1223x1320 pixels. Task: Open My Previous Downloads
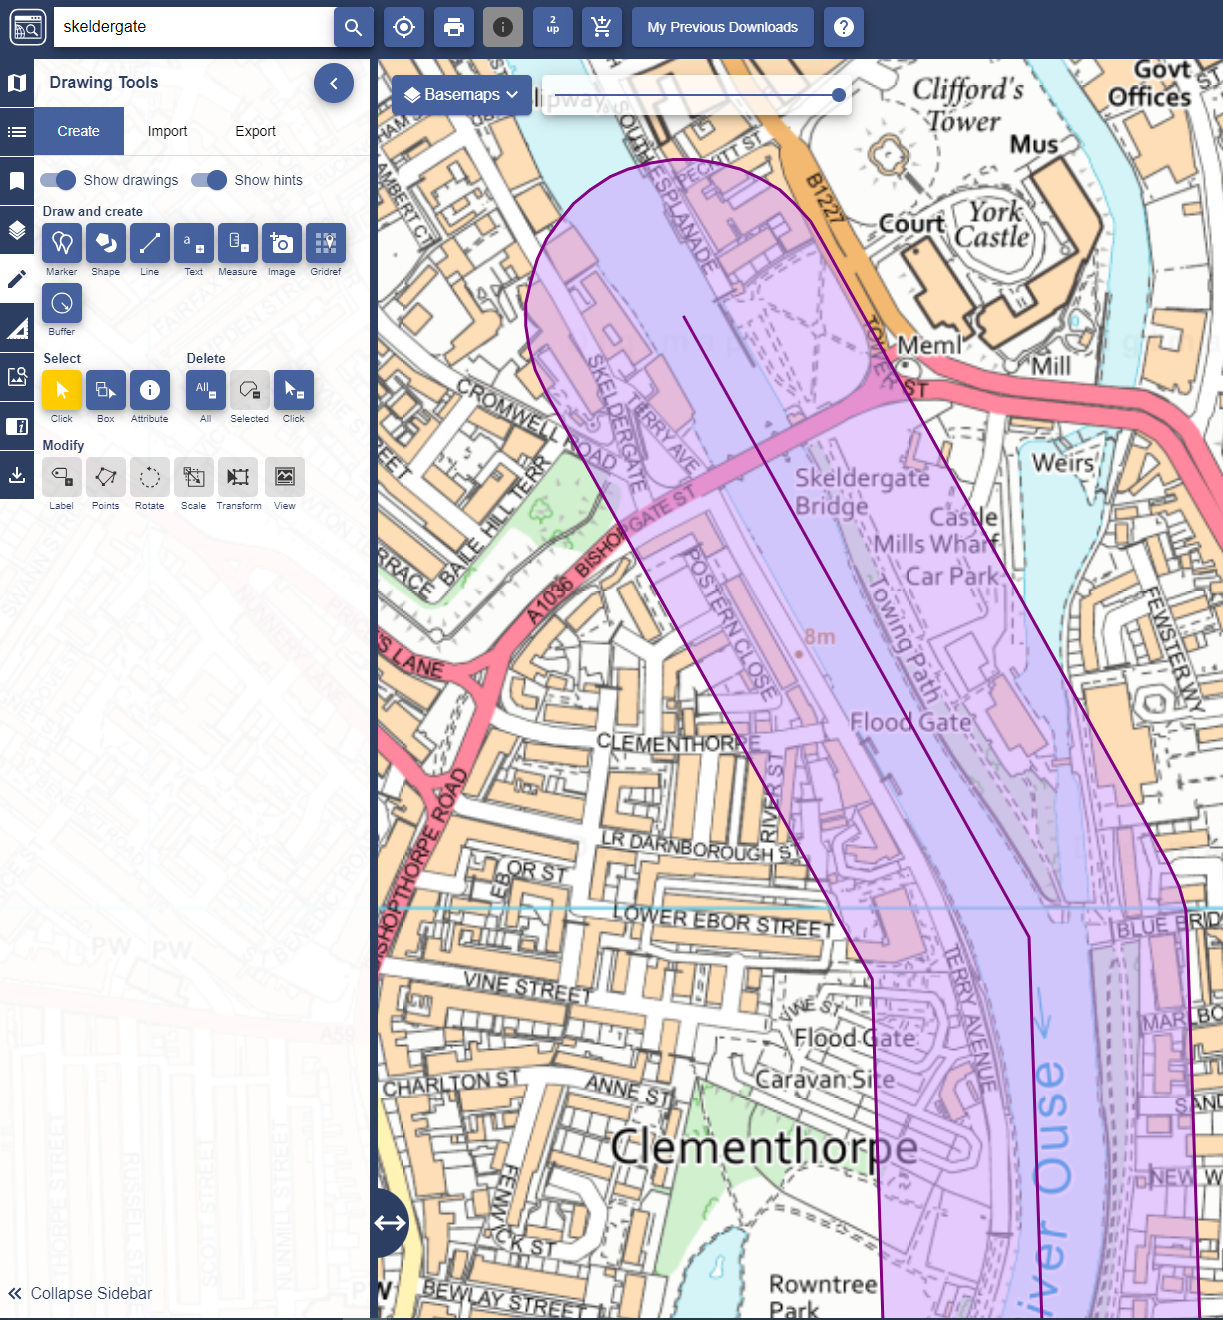[722, 27]
